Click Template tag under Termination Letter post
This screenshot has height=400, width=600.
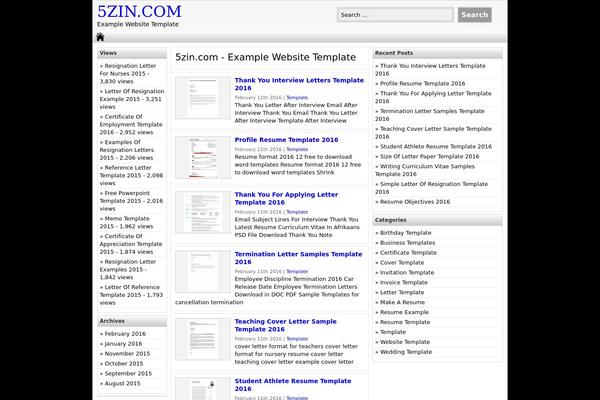[x=297, y=271]
